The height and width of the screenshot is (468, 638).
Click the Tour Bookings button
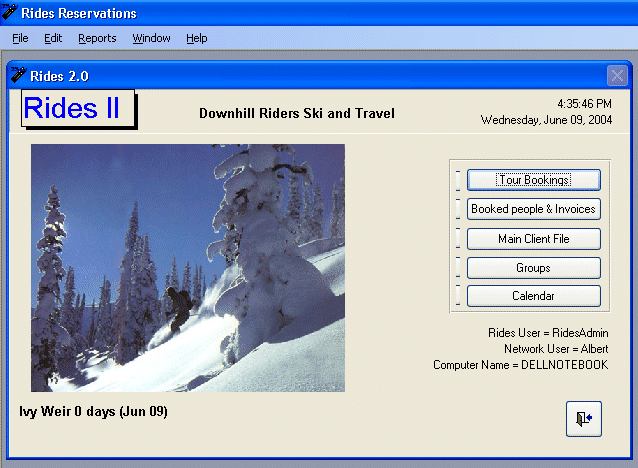pos(533,180)
